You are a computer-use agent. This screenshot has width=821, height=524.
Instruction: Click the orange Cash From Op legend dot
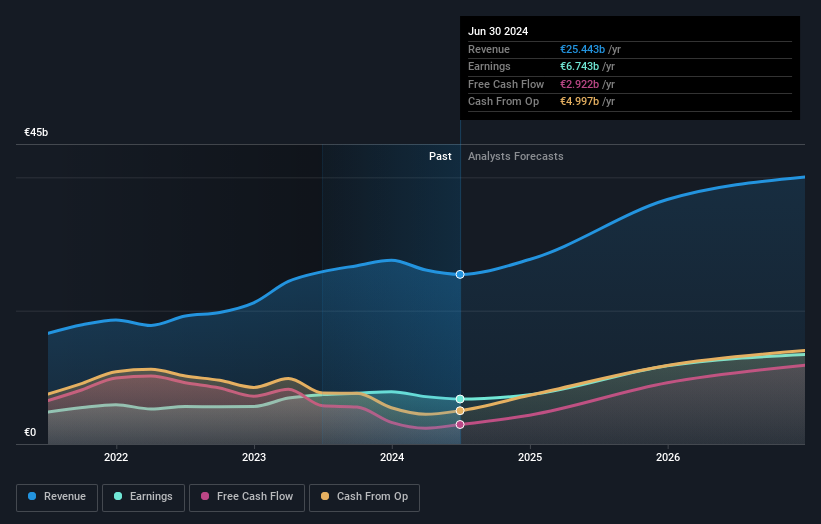click(325, 496)
